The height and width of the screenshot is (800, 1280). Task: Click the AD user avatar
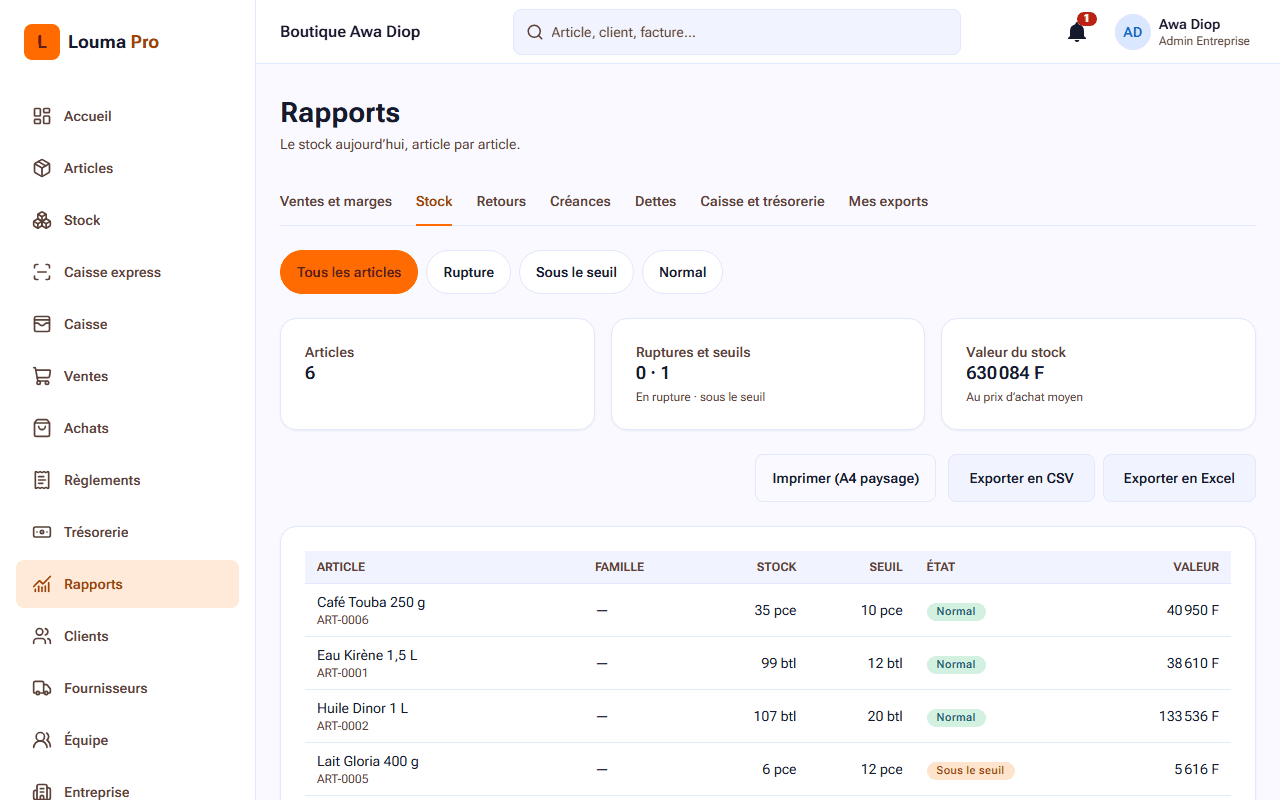(x=1133, y=32)
